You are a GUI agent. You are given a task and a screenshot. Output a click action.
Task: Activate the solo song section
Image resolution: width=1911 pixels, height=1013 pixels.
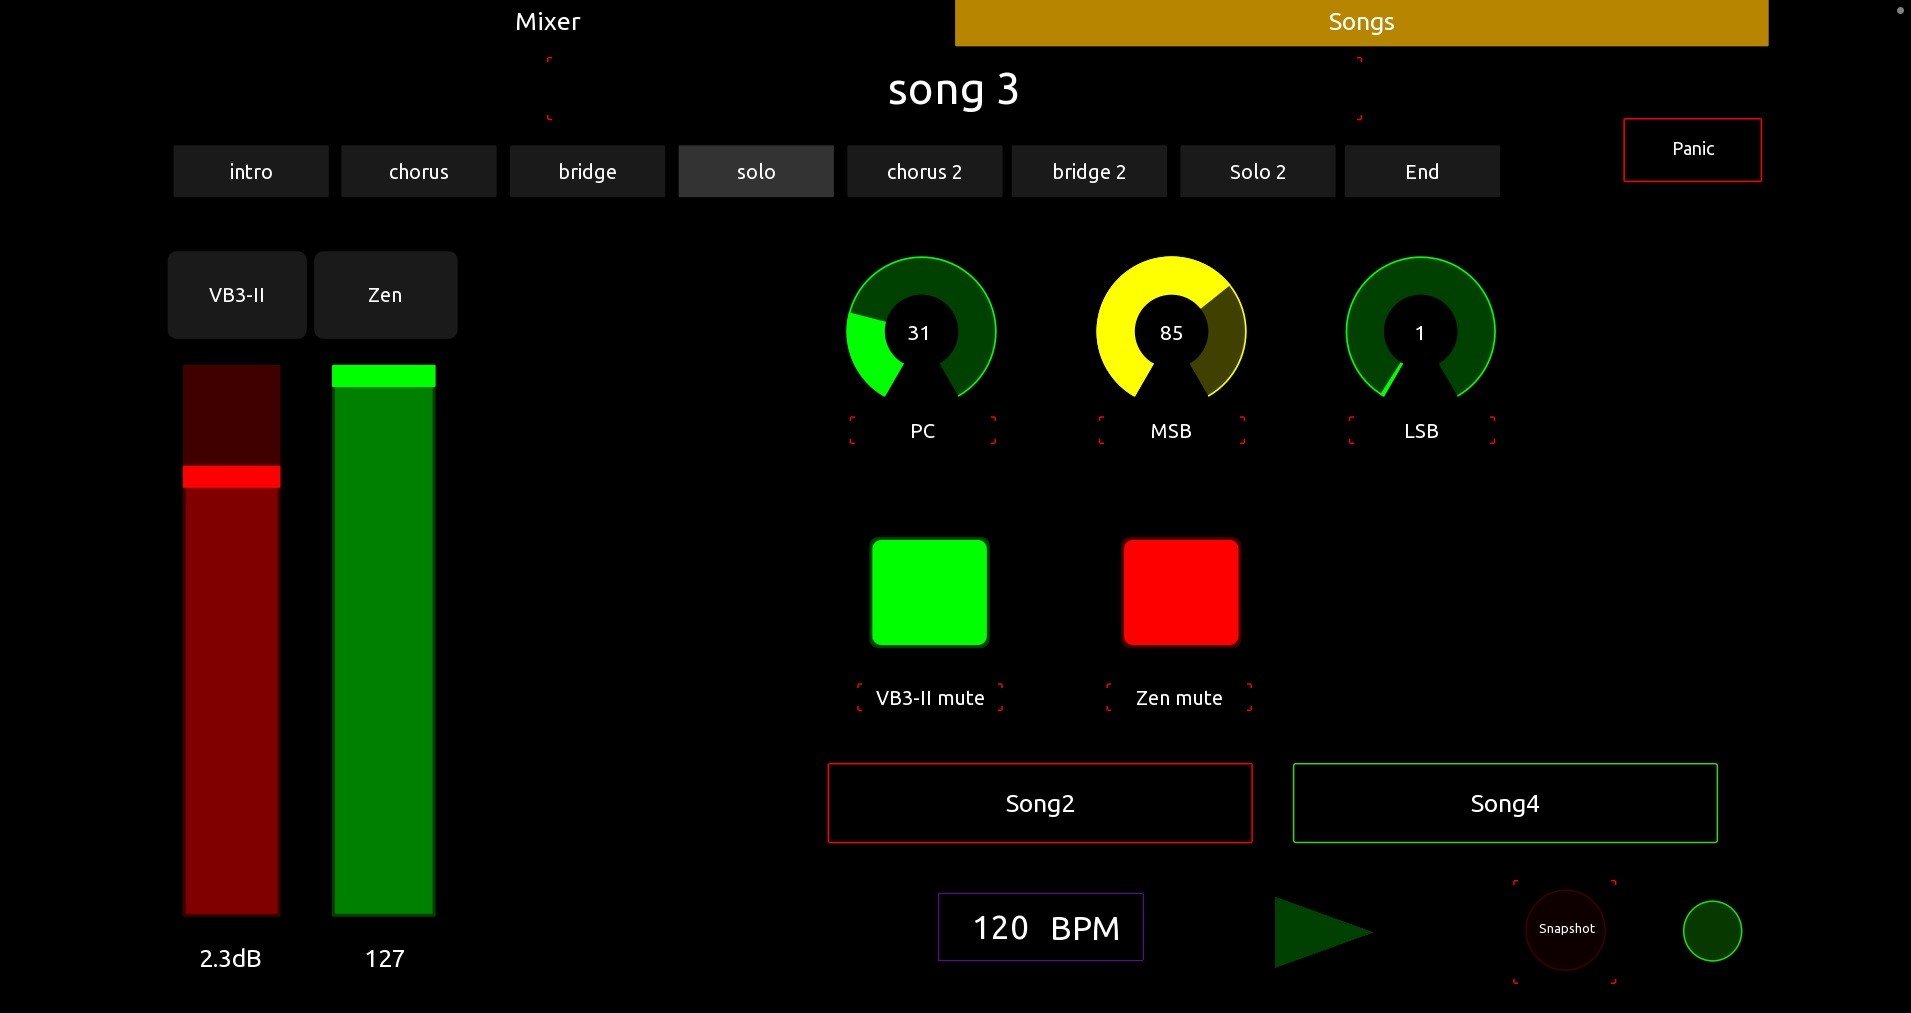tap(755, 171)
